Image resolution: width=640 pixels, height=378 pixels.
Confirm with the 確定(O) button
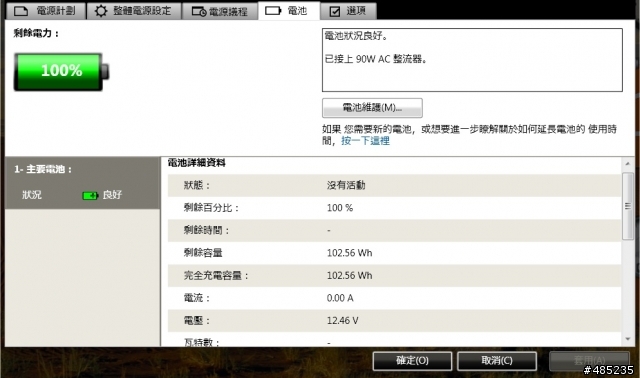[412, 361]
